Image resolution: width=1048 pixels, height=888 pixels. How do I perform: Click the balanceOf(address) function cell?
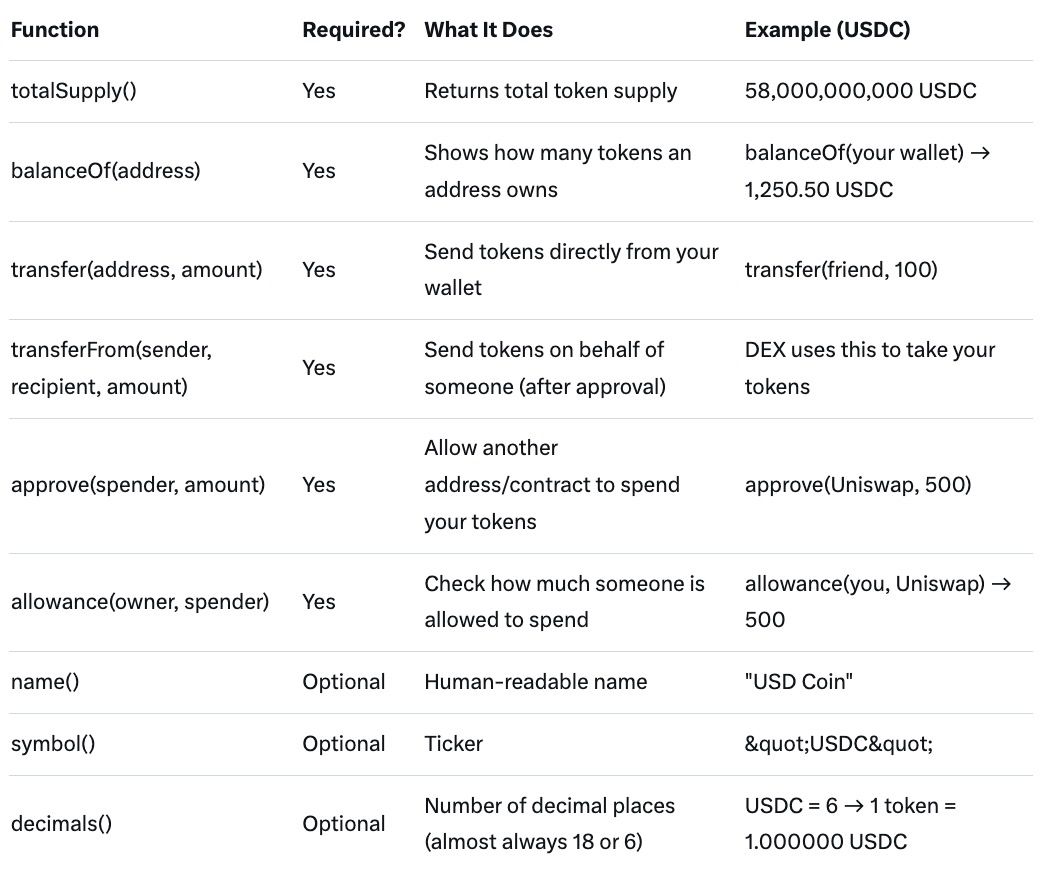point(105,171)
